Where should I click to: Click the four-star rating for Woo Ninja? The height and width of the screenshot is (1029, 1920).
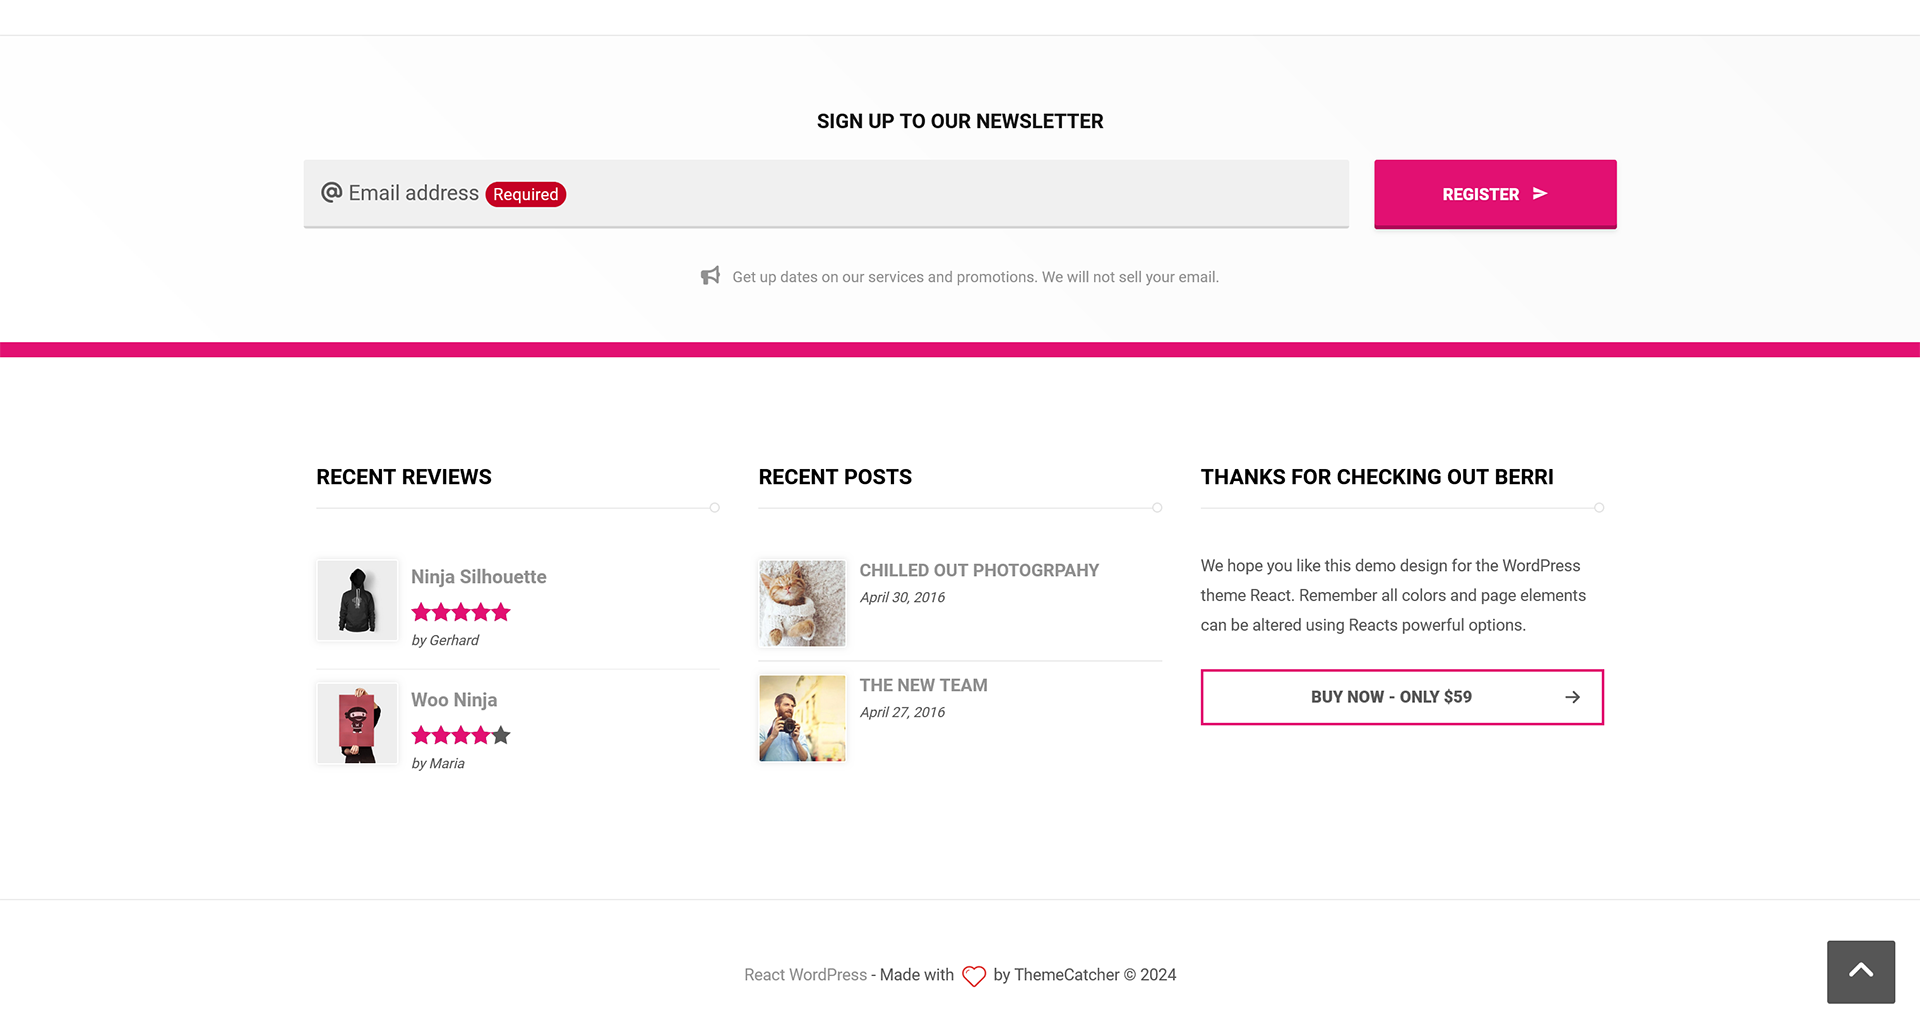coord(461,736)
